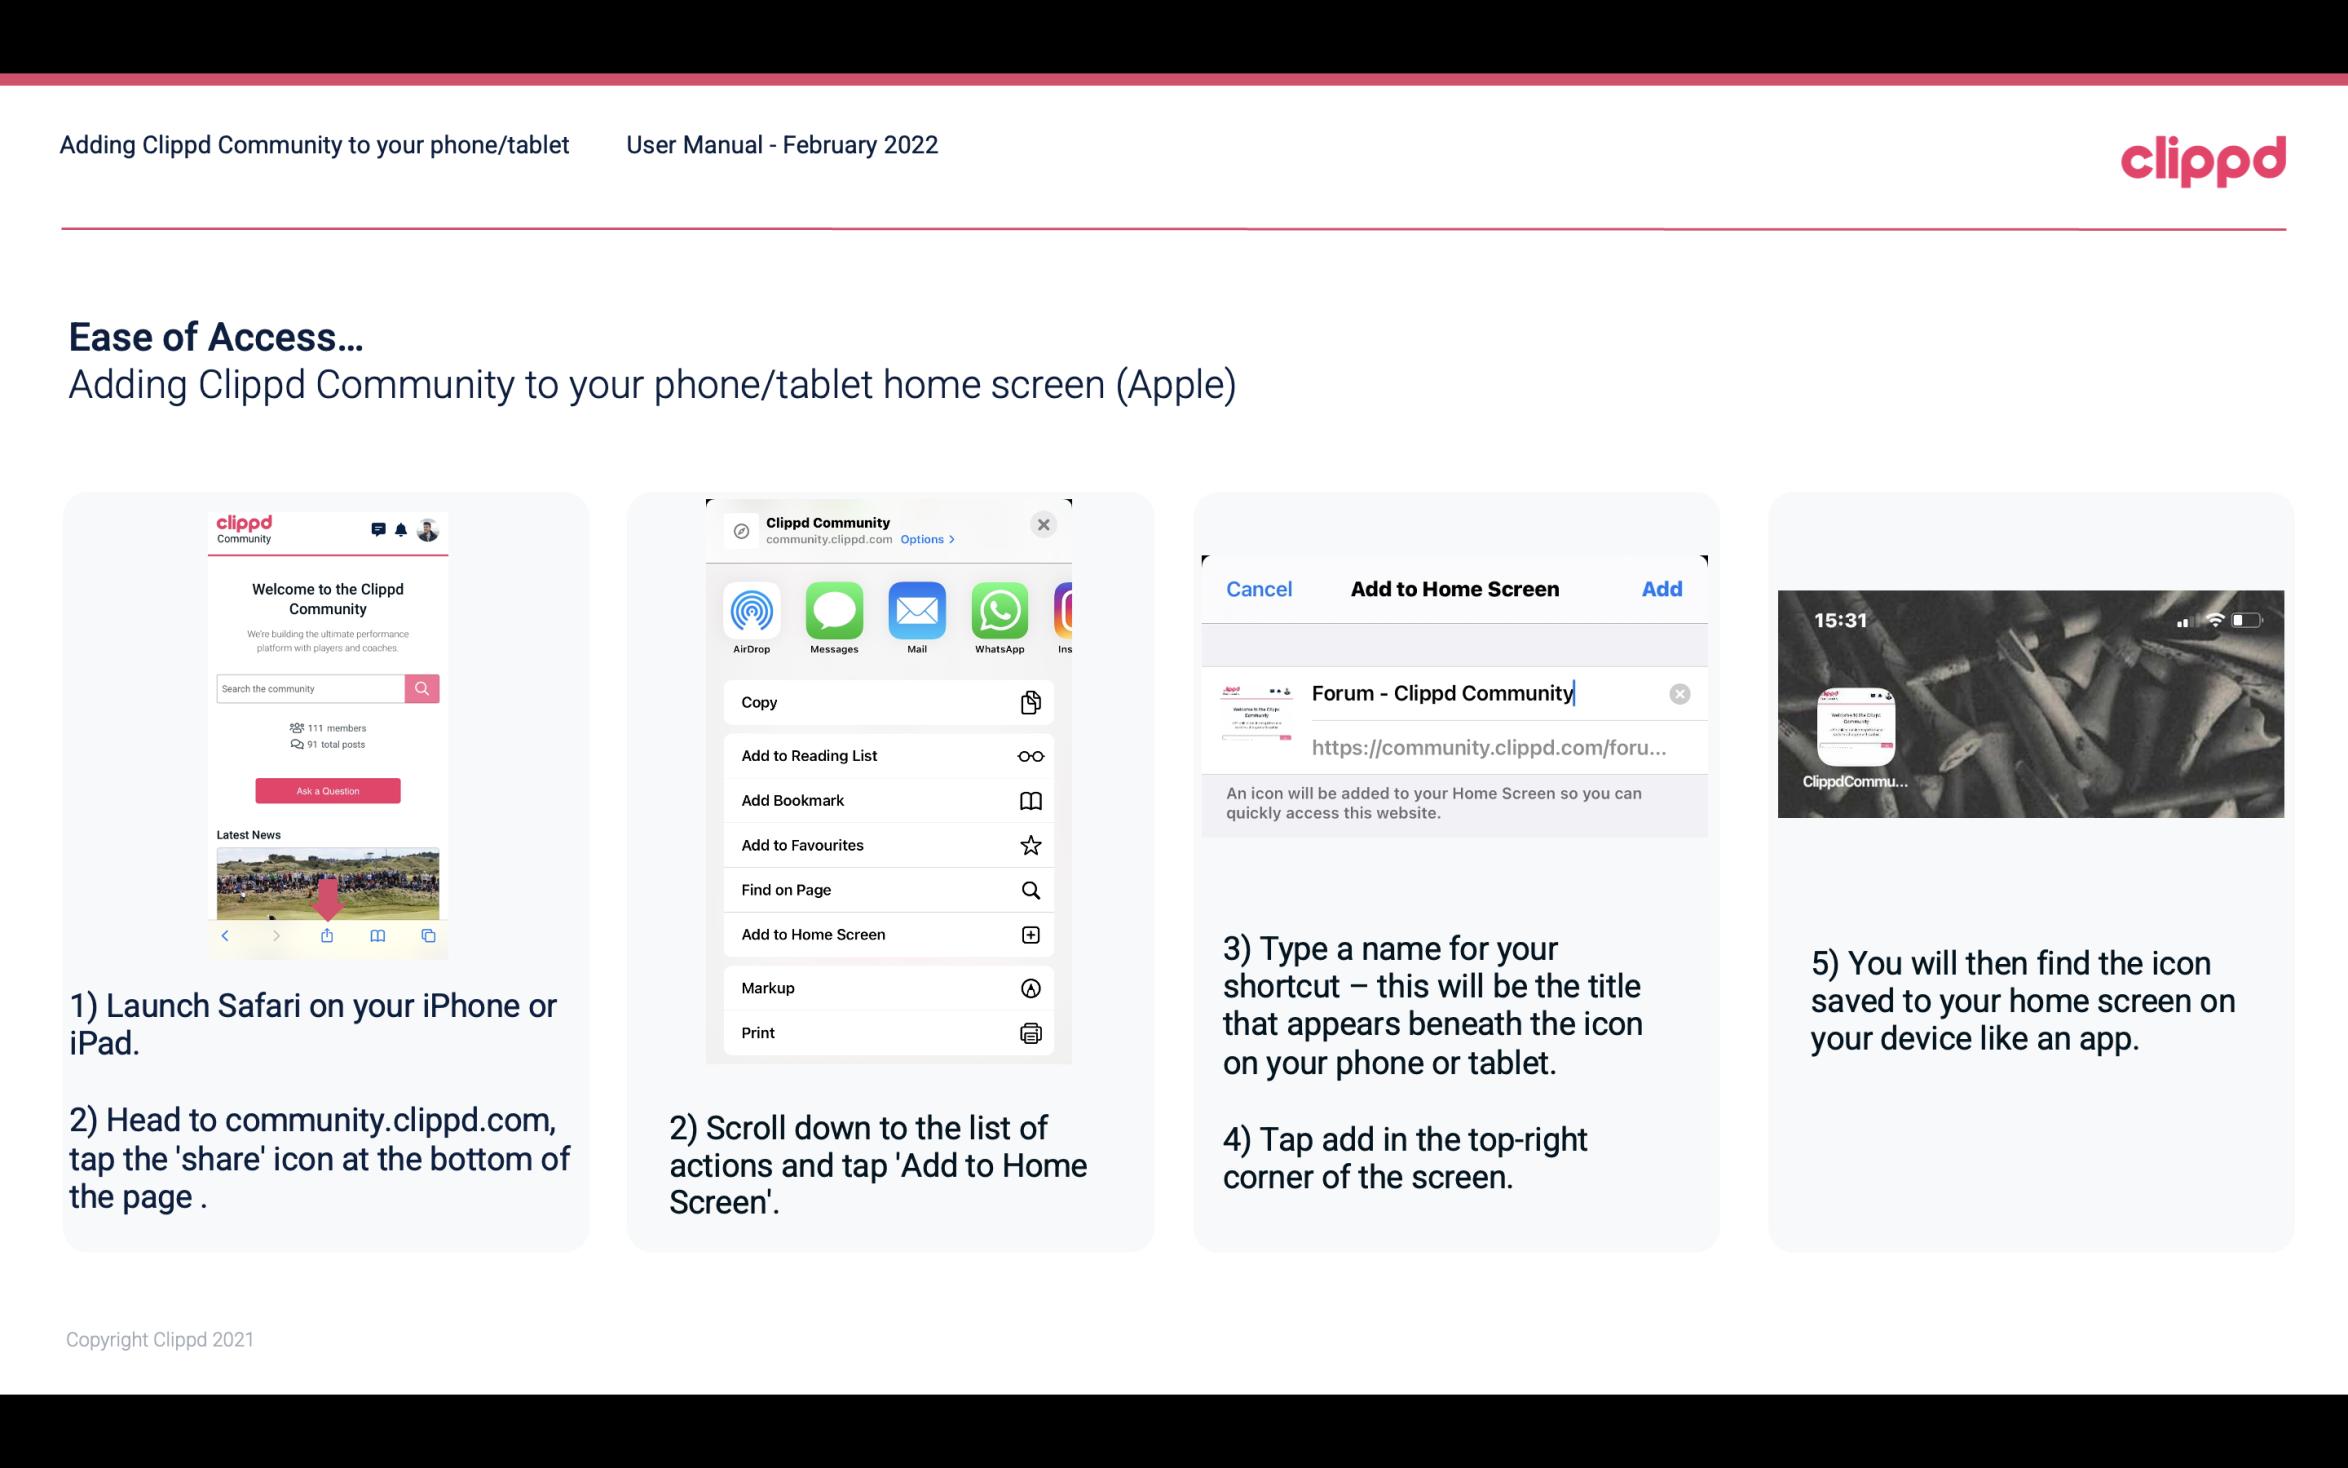Click the close X button on share sheet
The width and height of the screenshot is (2348, 1468).
click(x=1043, y=524)
